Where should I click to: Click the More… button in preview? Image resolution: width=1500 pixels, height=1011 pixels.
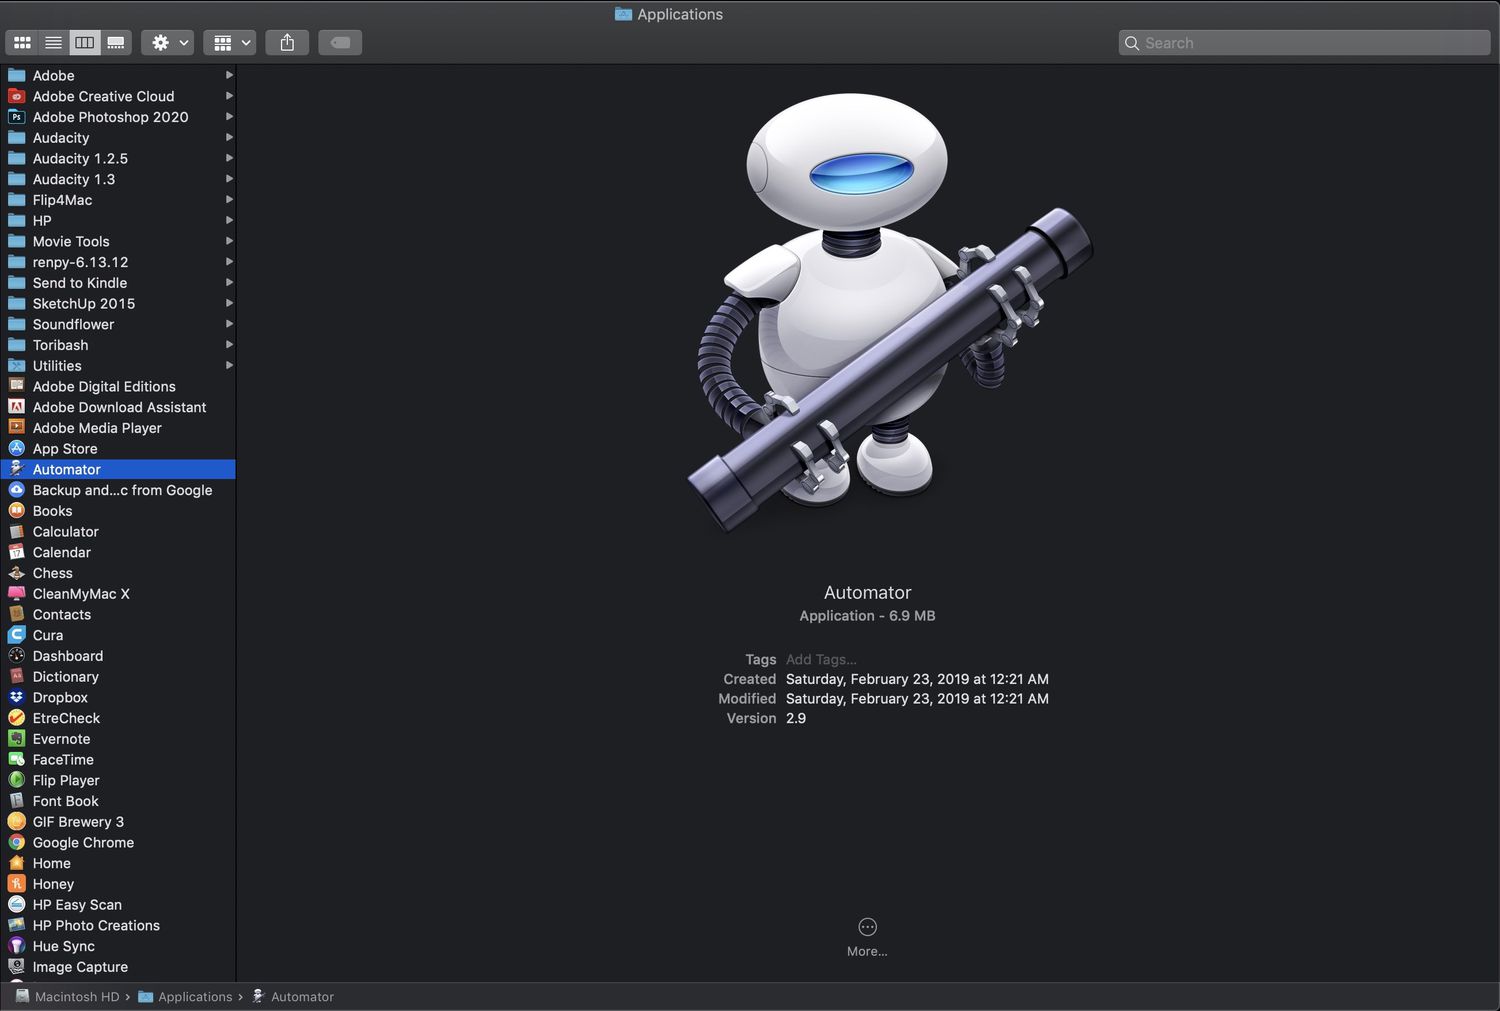point(867,936)
